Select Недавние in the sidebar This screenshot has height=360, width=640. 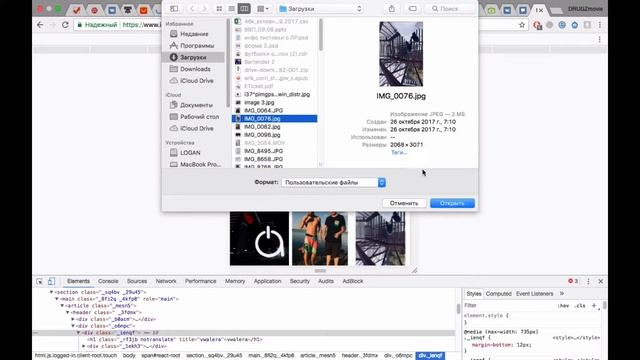[194, 34]
